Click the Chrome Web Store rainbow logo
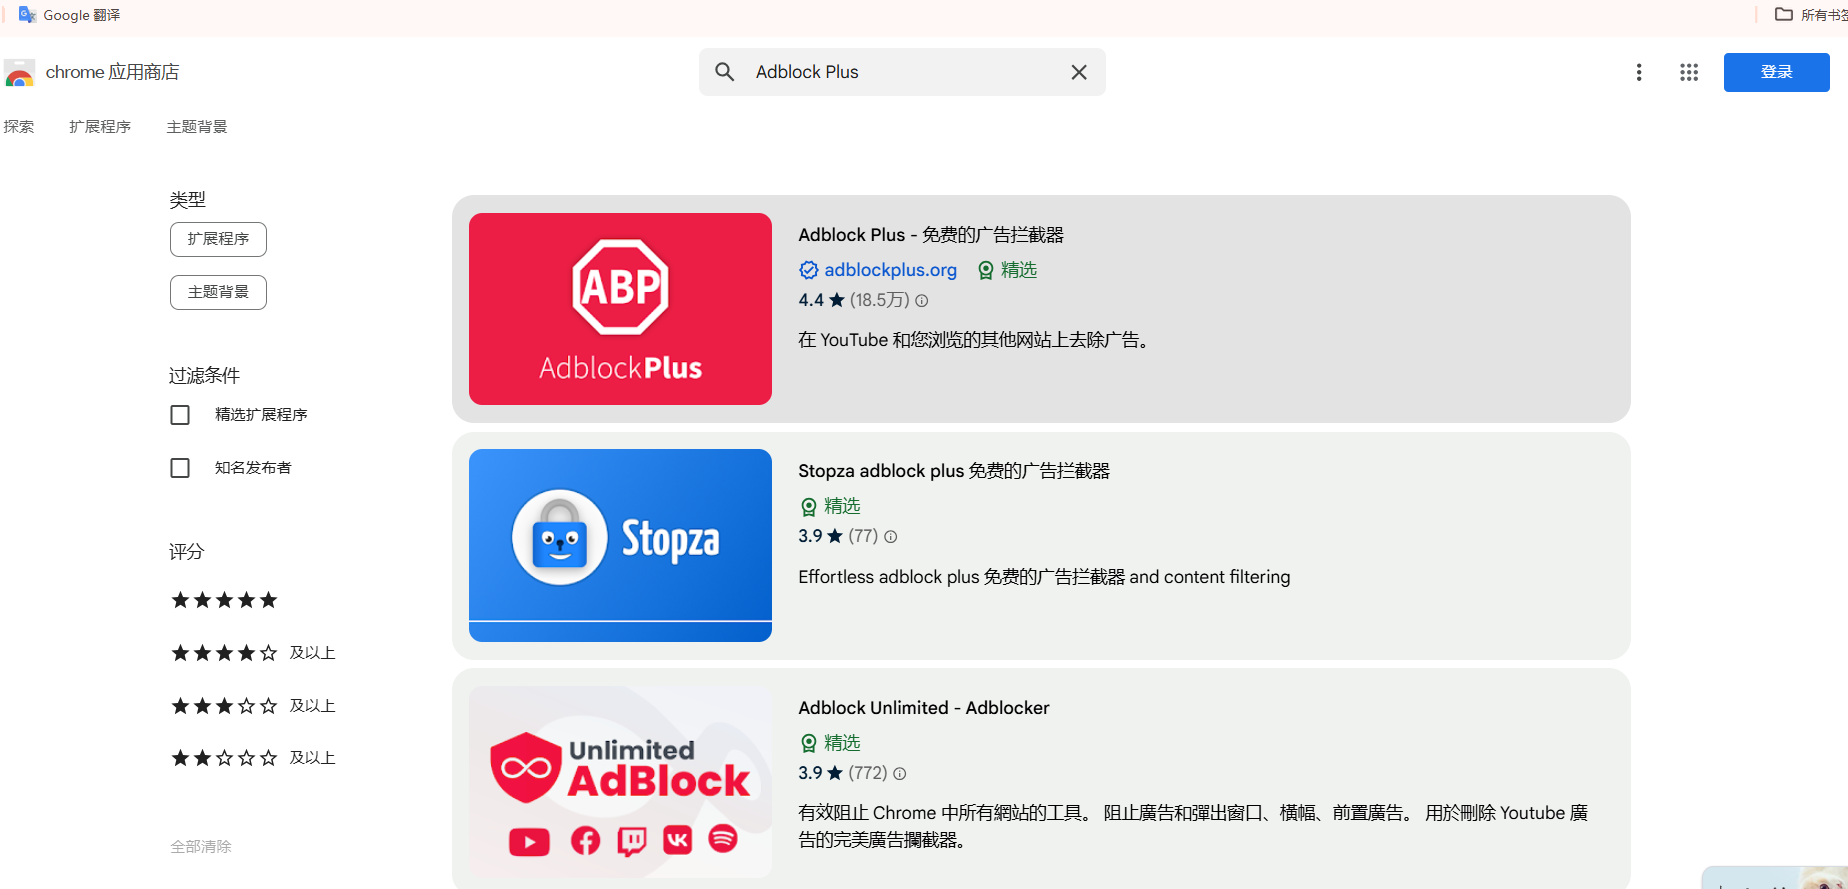The image size is (1848, 889). [x=19, y=73]
